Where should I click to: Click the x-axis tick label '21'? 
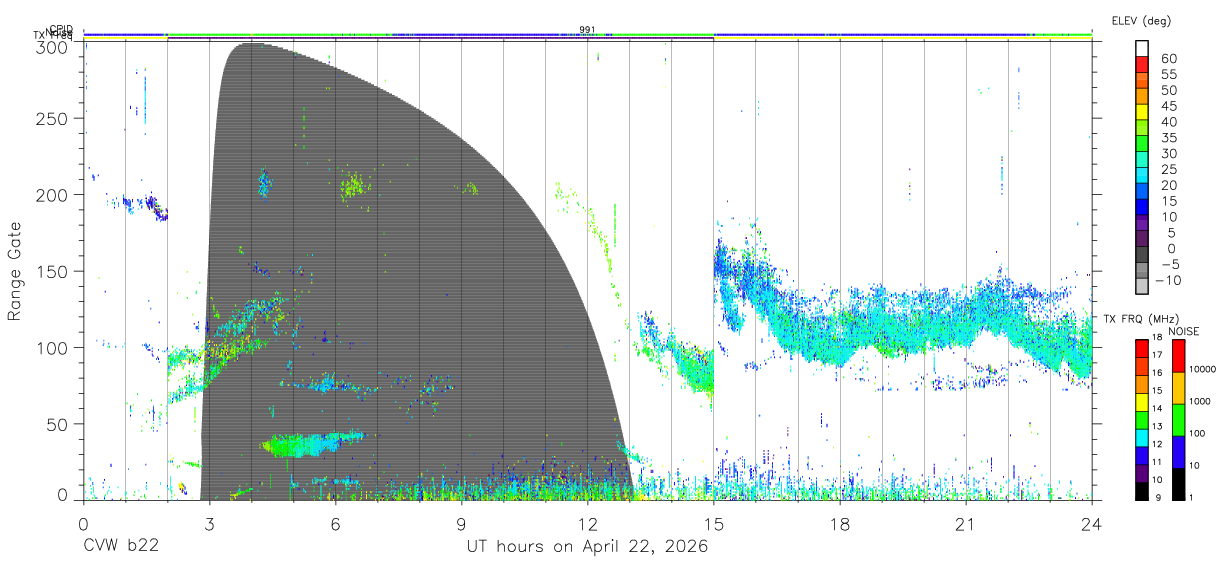click(x=965, y=524)
